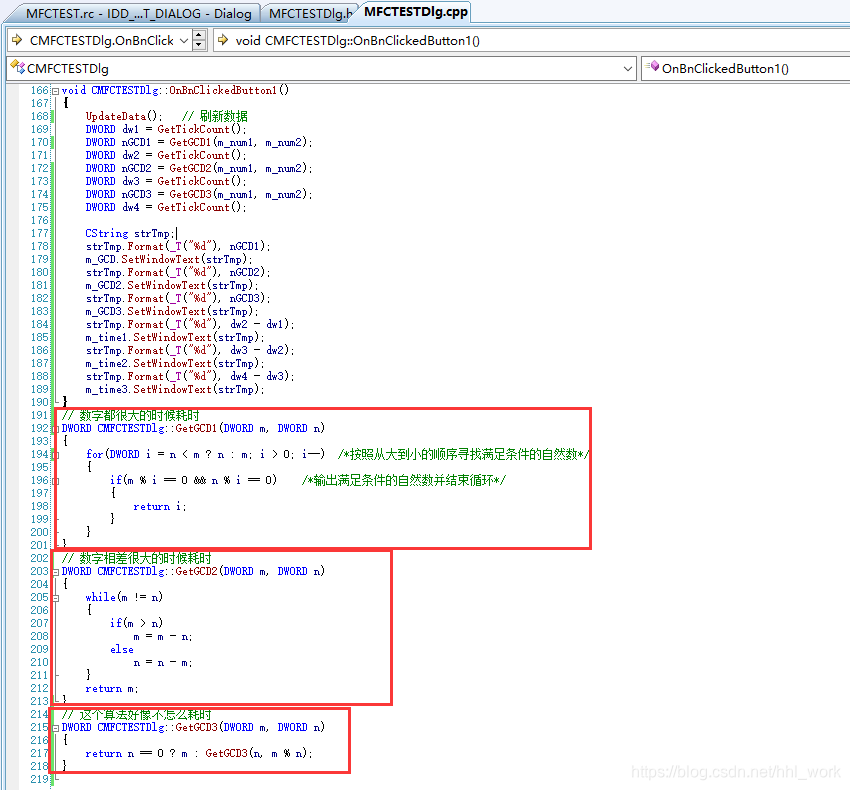Click the 'else' keyword on line 209
This screenshot has height=790, width=850.
(121, 650)
